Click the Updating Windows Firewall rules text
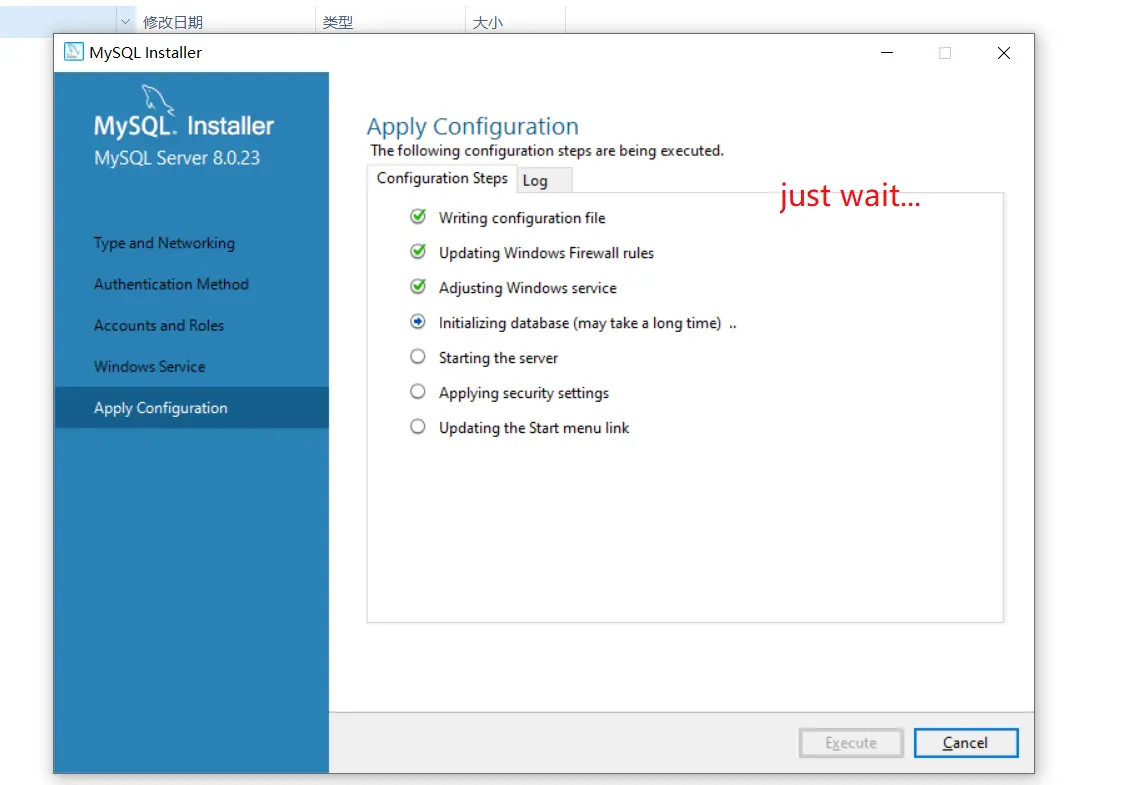The height and width of the screenshot is (785, 1143). point(546,253)
